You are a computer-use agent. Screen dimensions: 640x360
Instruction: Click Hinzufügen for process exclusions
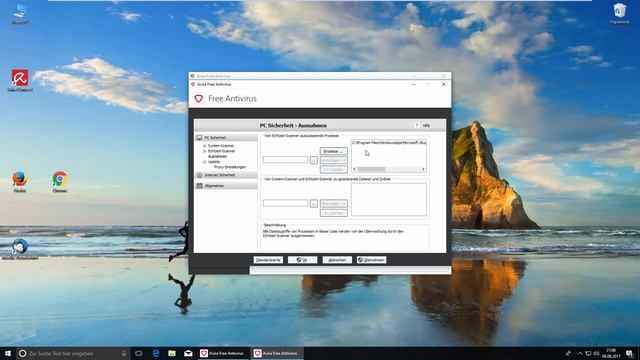coord(333,160)
